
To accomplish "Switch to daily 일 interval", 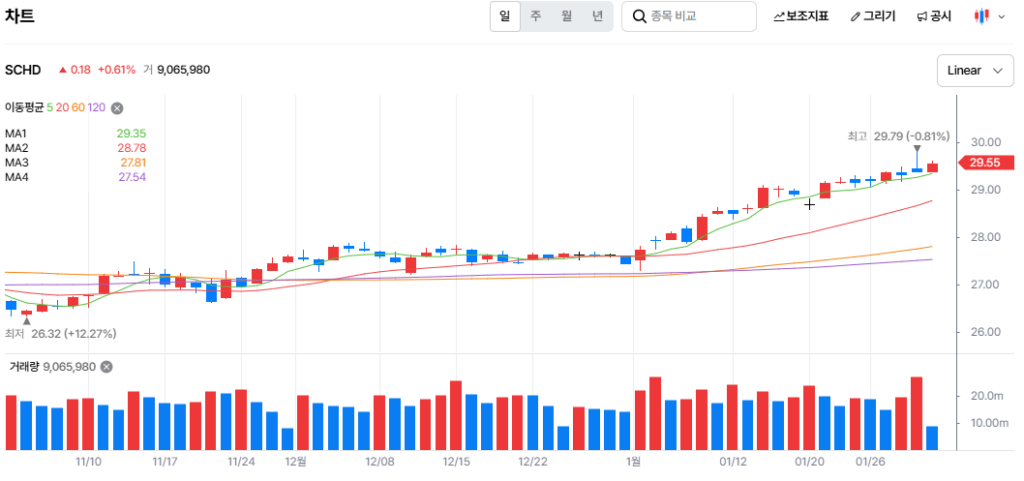I will coord(505,16).
